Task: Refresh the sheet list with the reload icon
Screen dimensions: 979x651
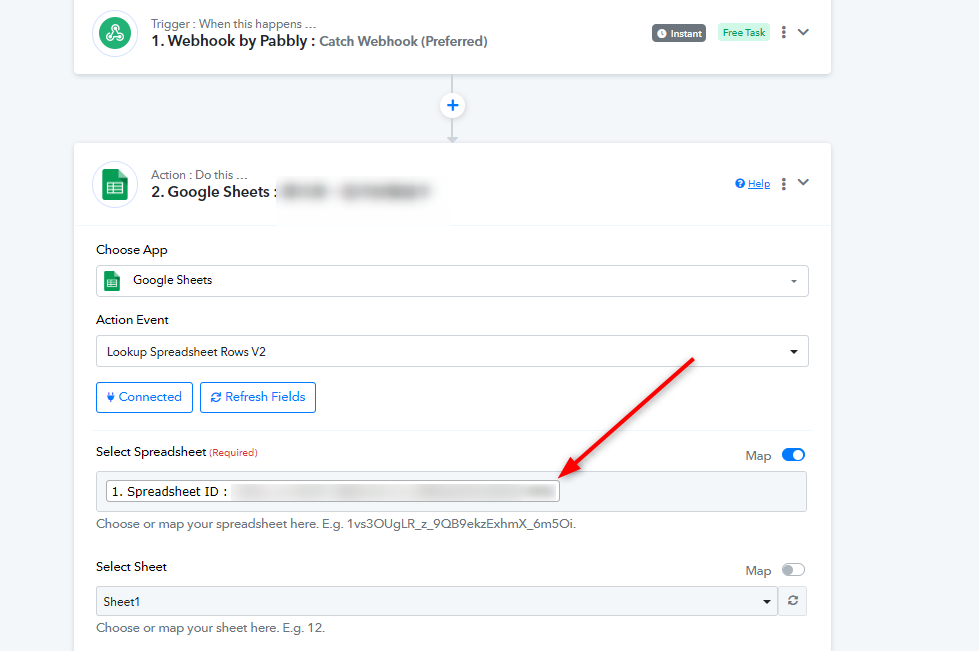Action: [x=793, y=600]
